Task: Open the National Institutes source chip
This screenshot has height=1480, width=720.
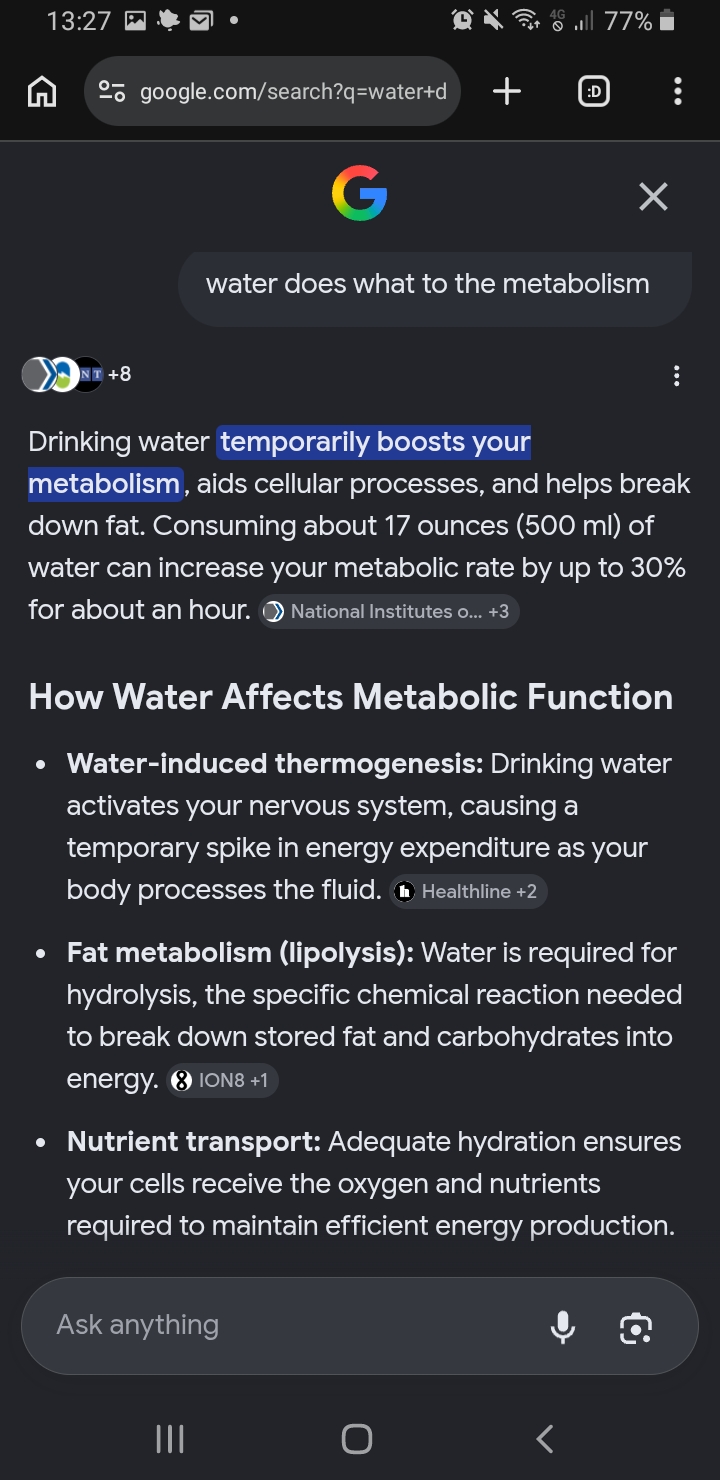Action: click(389, 612)
